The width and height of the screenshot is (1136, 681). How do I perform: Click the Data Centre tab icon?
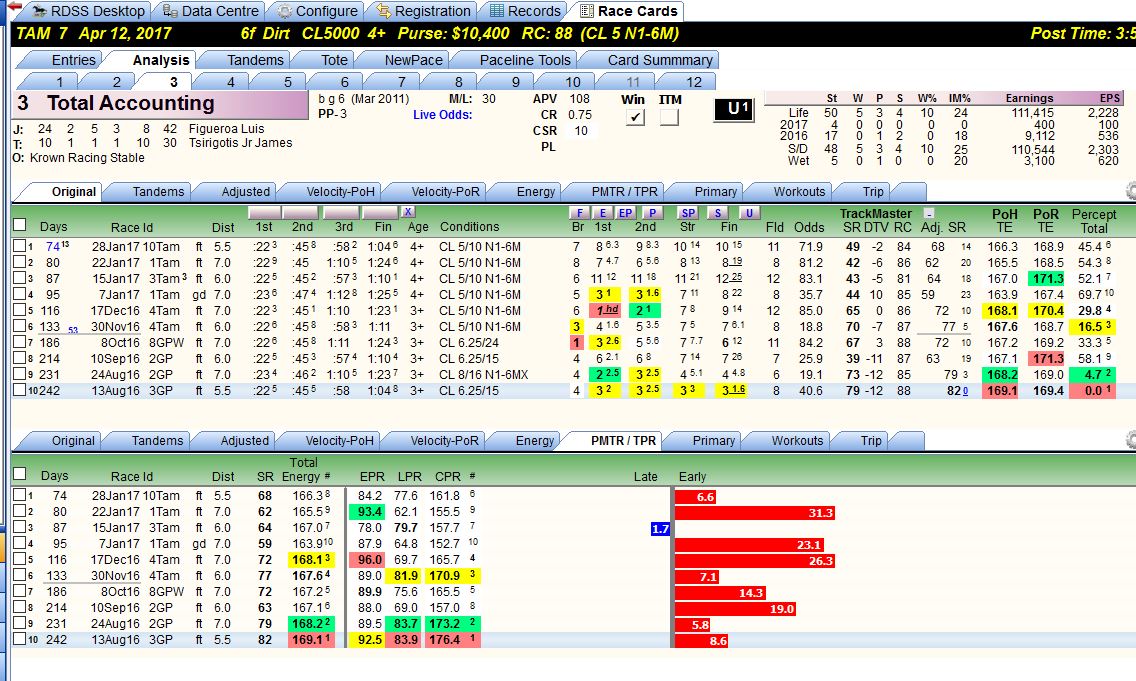pyautogui.click(x=170, y=11)
